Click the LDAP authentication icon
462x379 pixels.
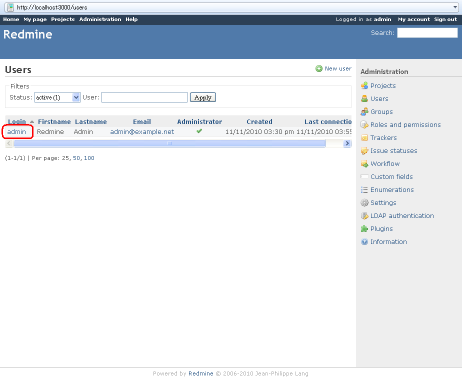[364, 216]
